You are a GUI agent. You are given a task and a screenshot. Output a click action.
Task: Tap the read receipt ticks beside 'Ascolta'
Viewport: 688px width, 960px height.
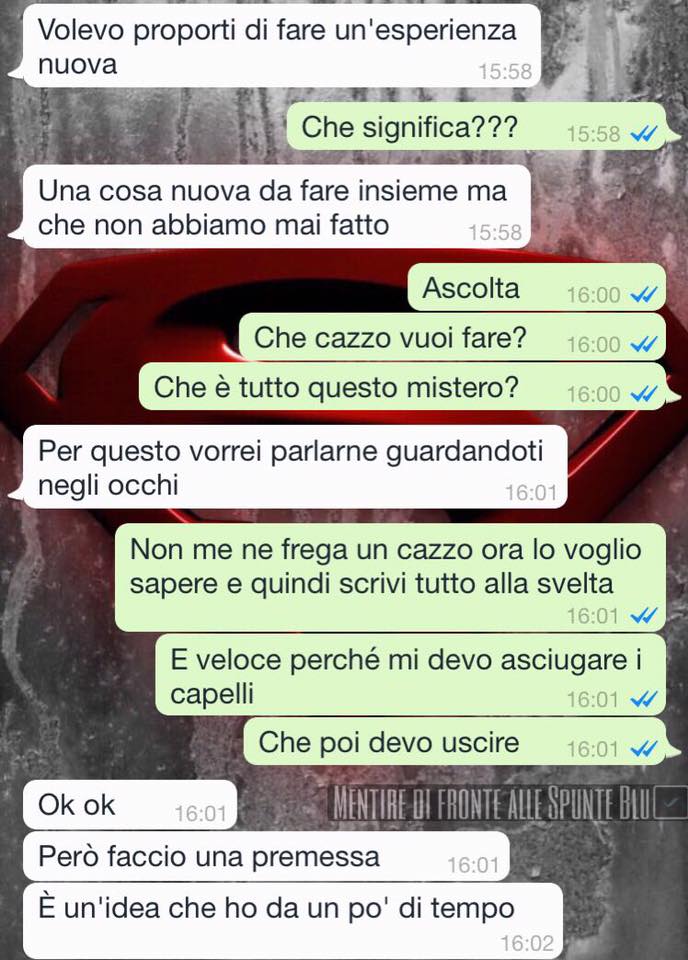(643, 294)
